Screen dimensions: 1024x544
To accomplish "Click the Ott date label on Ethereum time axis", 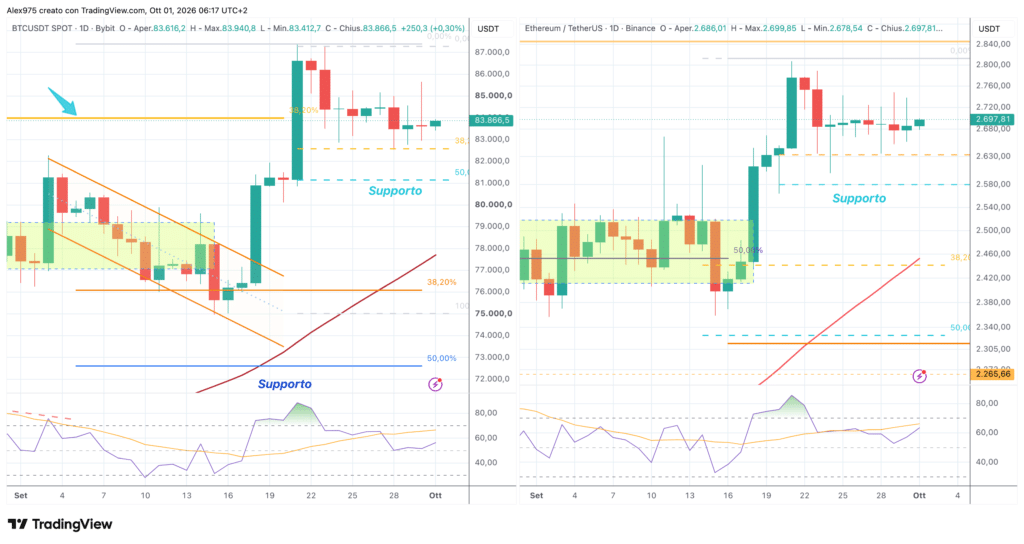I will pos(920,496).
